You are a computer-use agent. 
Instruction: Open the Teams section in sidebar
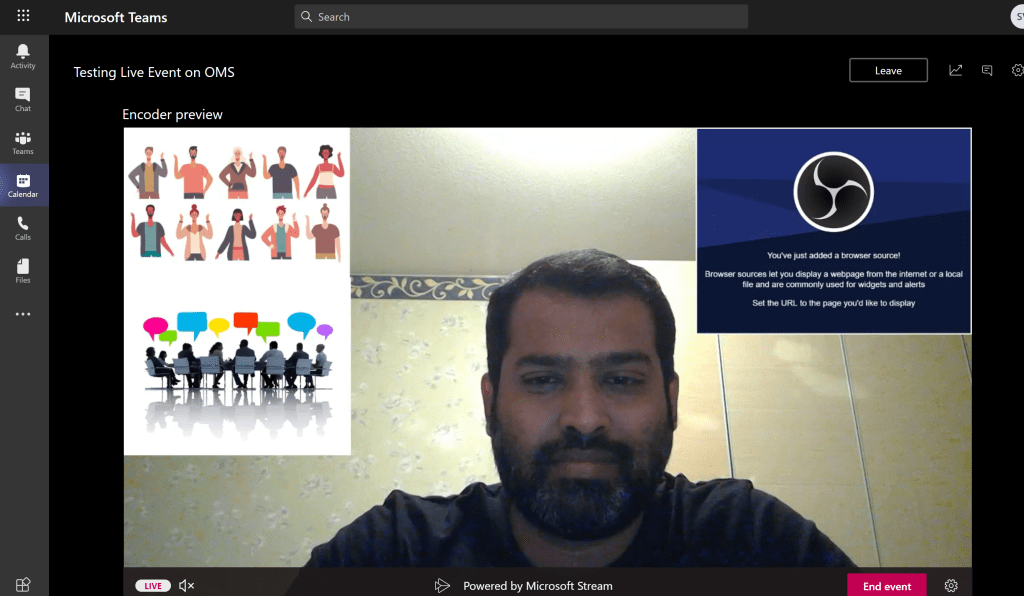tap(23, 142)
